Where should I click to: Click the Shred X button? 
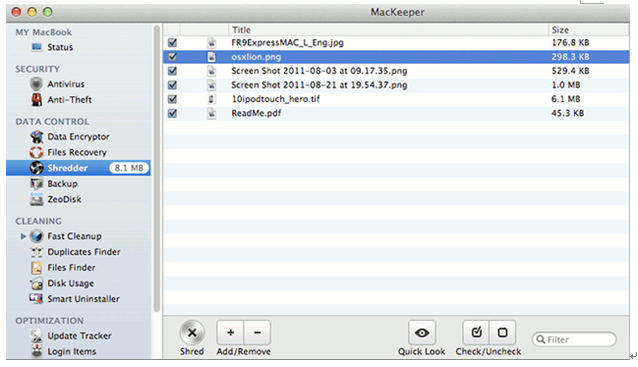point(192,333)
